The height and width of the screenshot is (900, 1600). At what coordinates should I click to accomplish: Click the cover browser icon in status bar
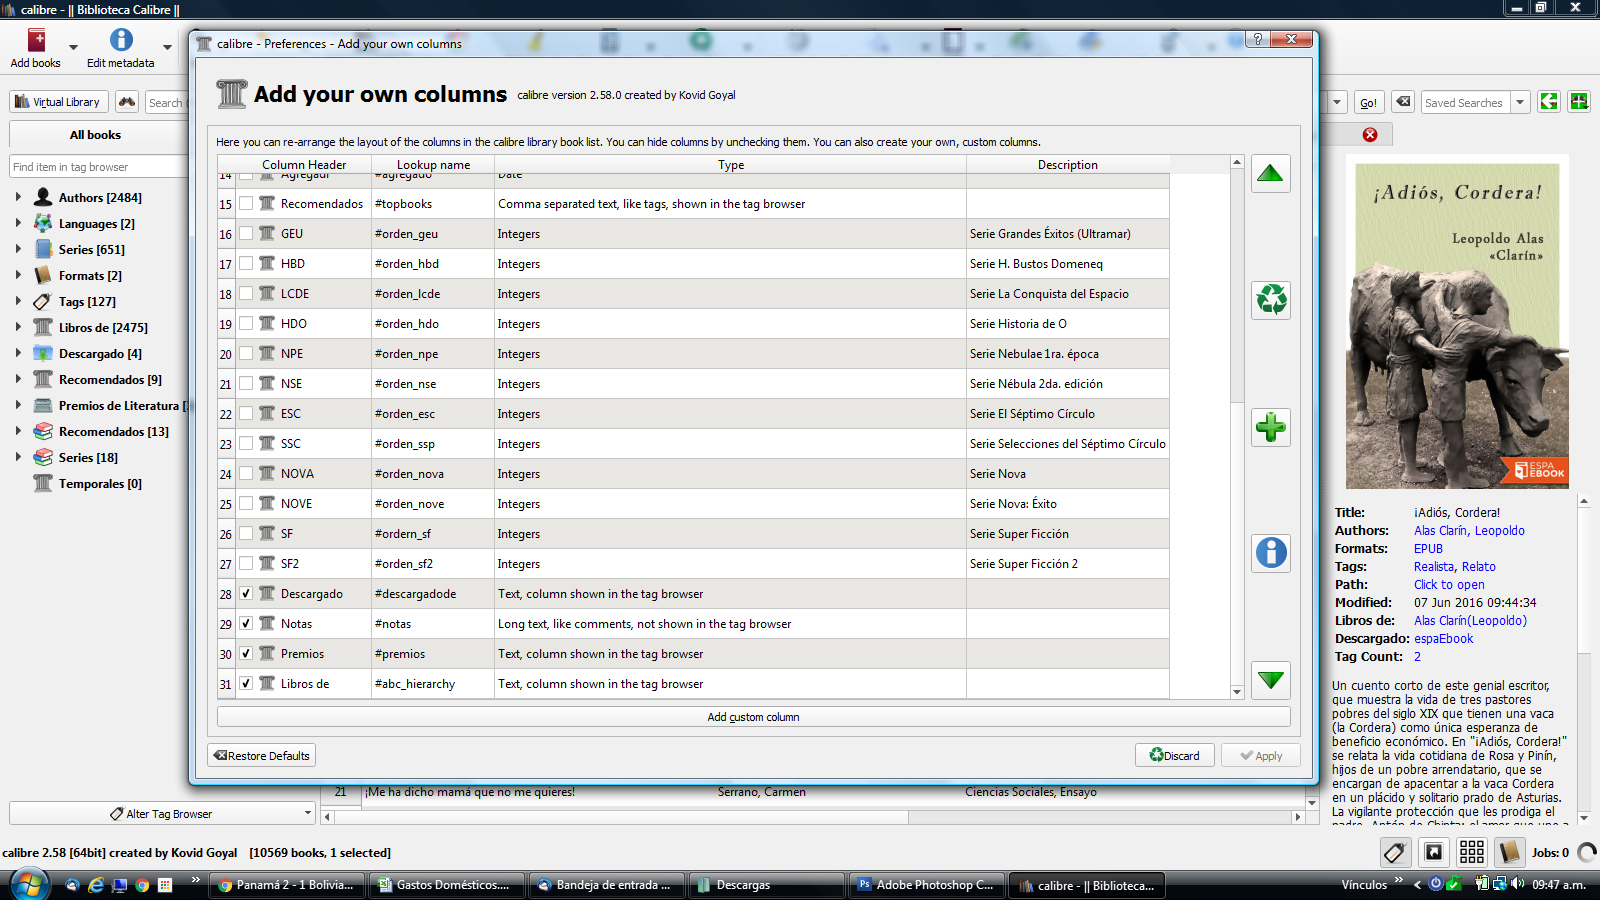(1433, 852)
